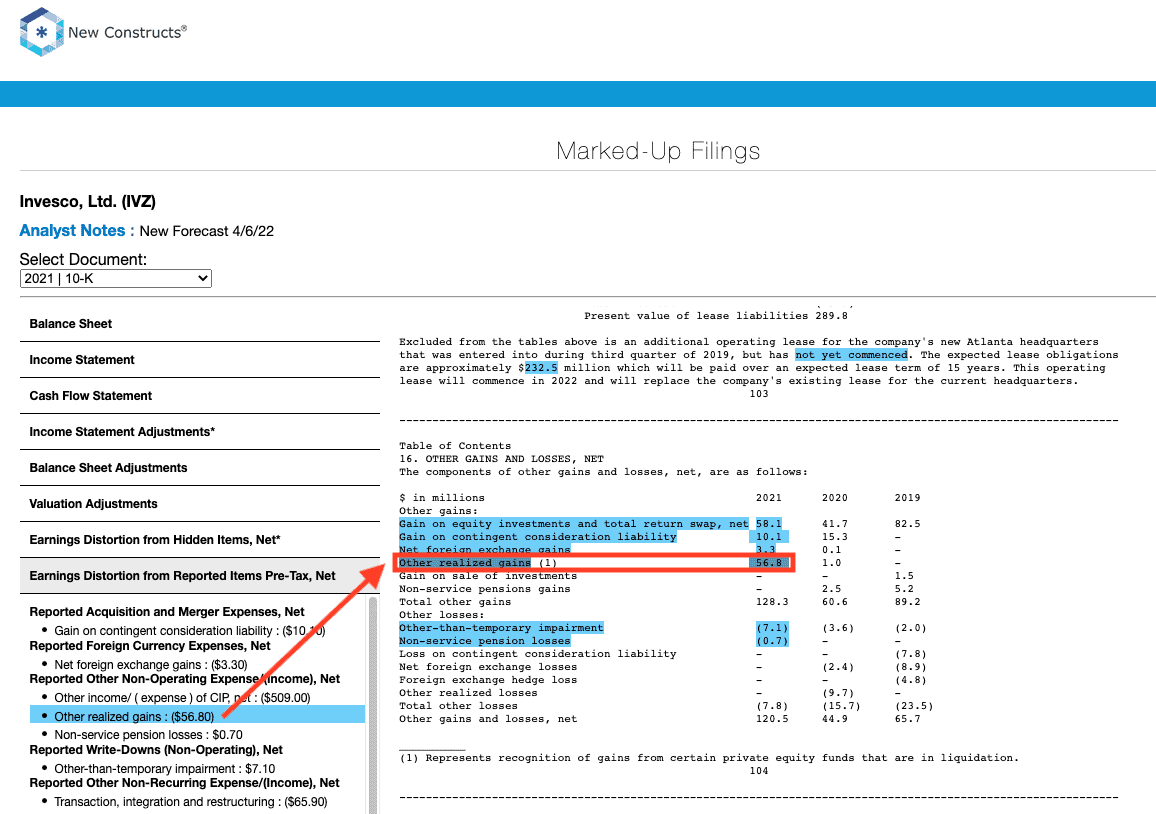This screenshot has height=814, width=1156.
Task: Click highlighted value 10.1 in filing
Action: coord(771,537)
